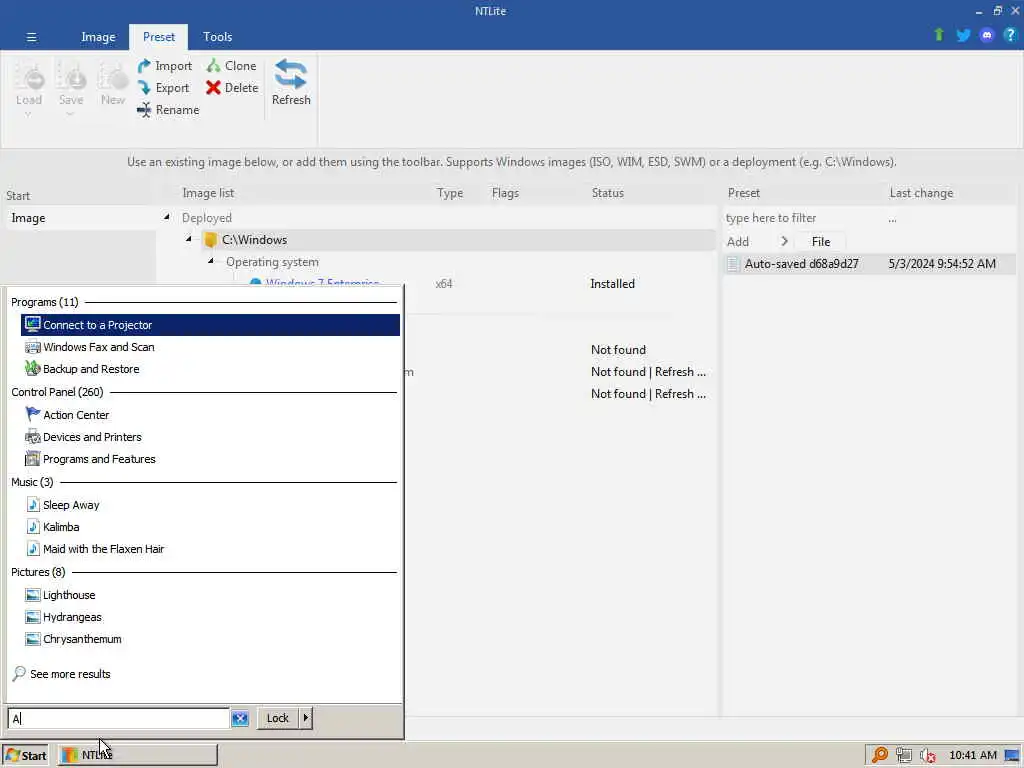This screenshot has height=768, width=1024.
Task: Click the Clone preset icon
Action: point(213,65)
